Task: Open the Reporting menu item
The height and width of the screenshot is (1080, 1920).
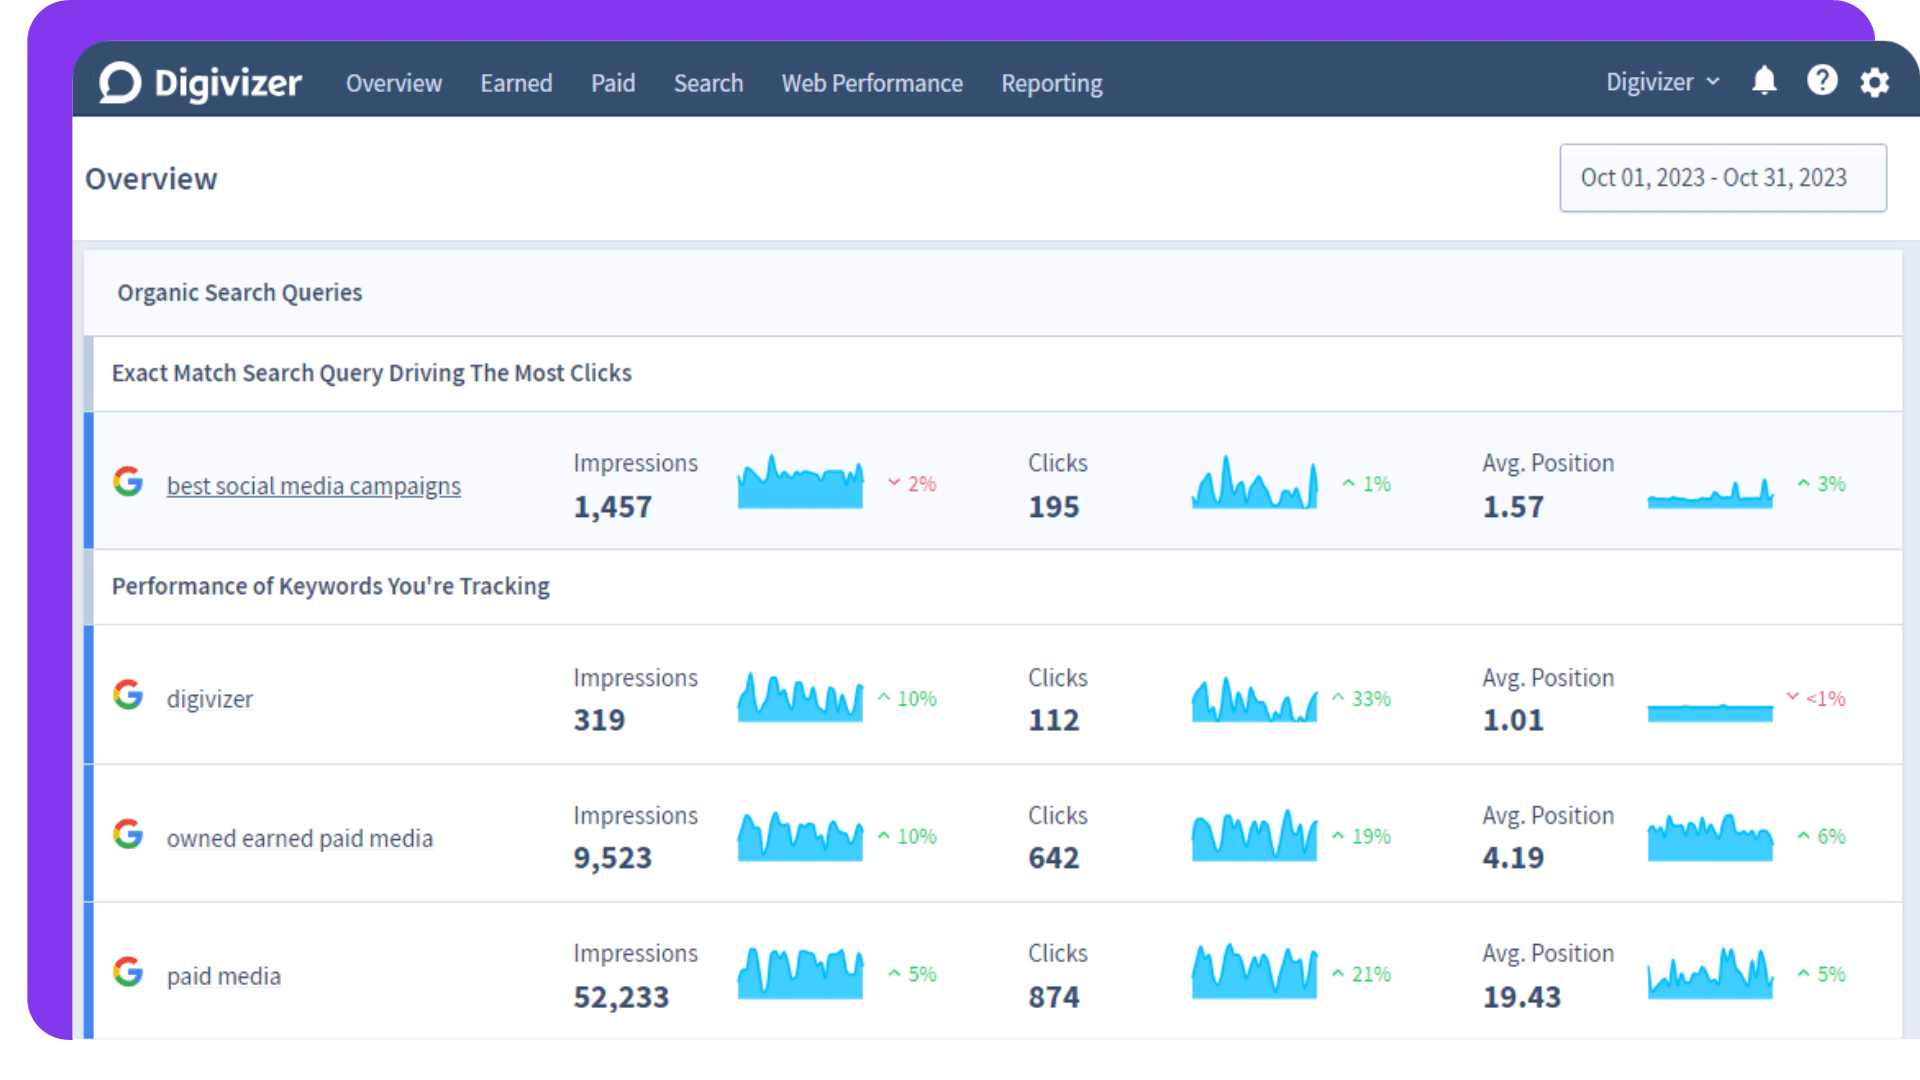Action: coord(1052,83)
